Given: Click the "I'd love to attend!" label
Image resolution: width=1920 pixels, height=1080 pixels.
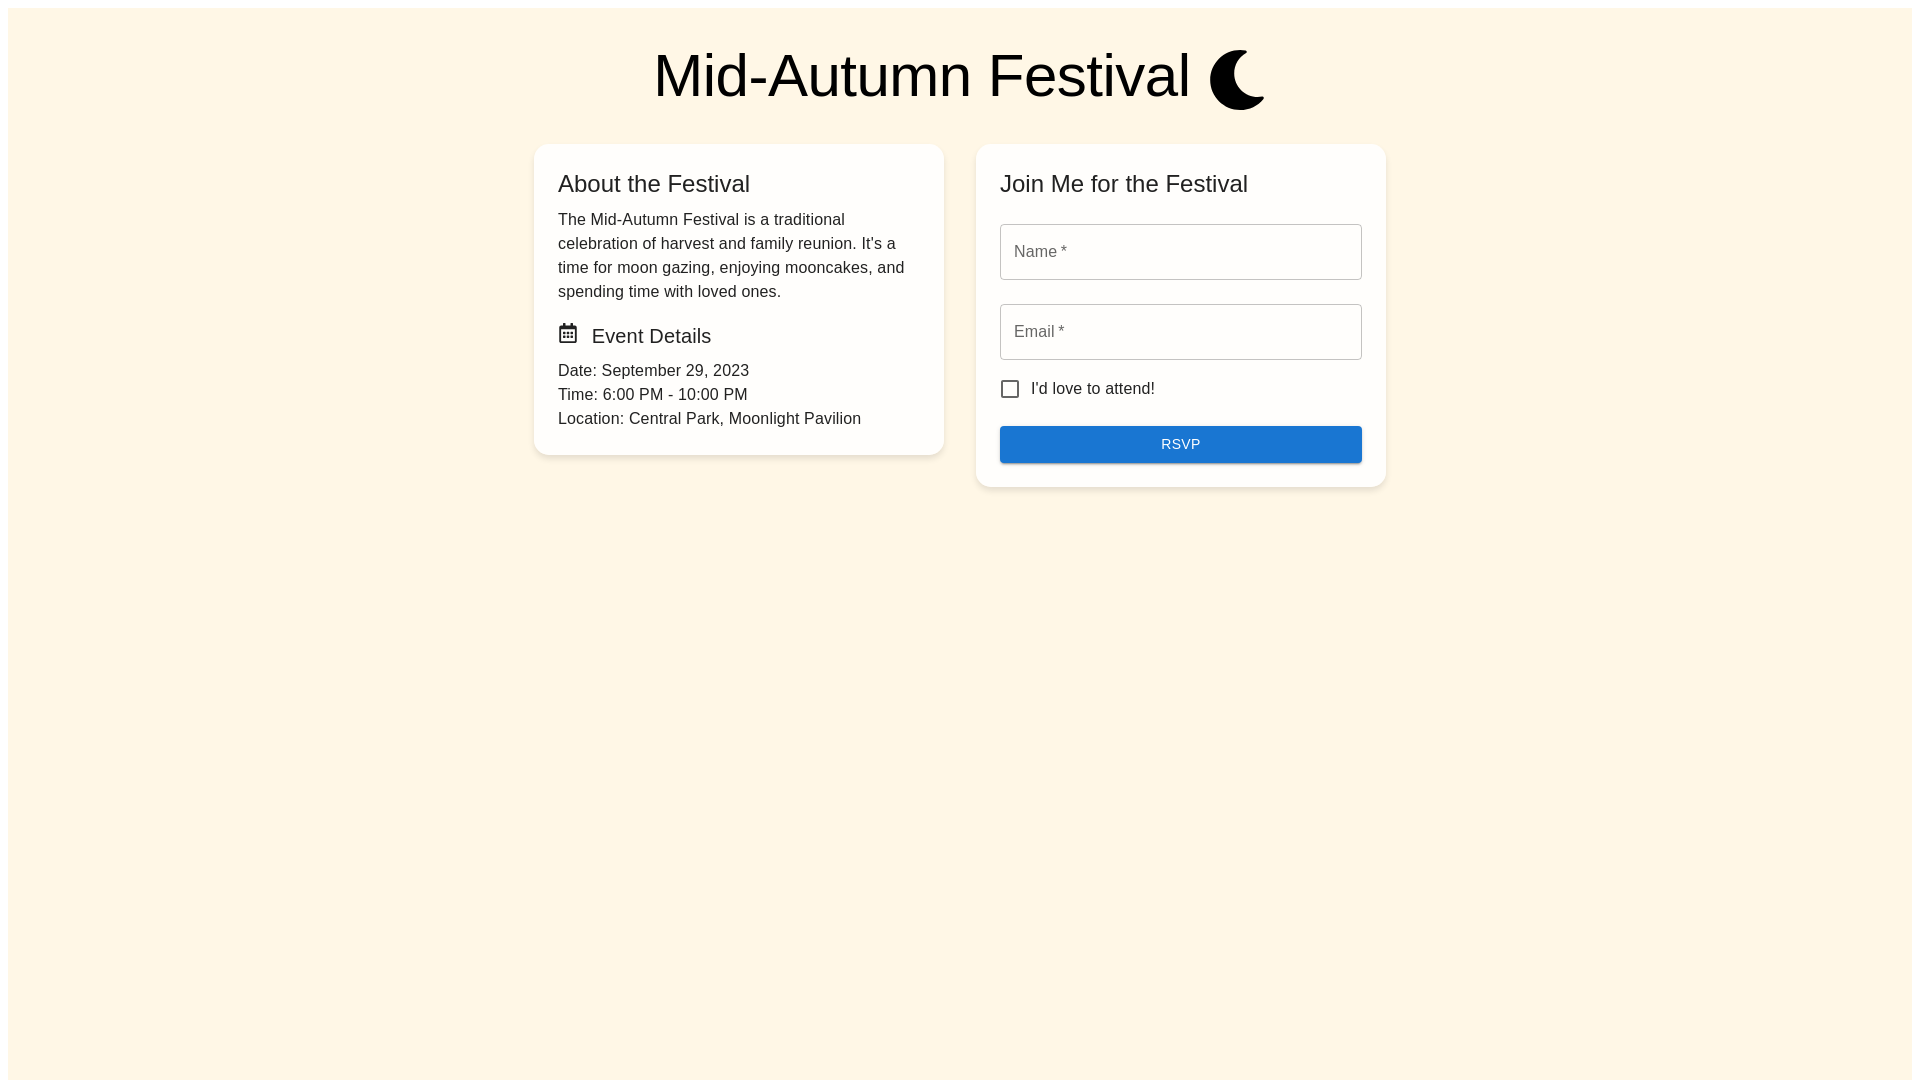Looking at the screenshot, I should coord(1092,389).
